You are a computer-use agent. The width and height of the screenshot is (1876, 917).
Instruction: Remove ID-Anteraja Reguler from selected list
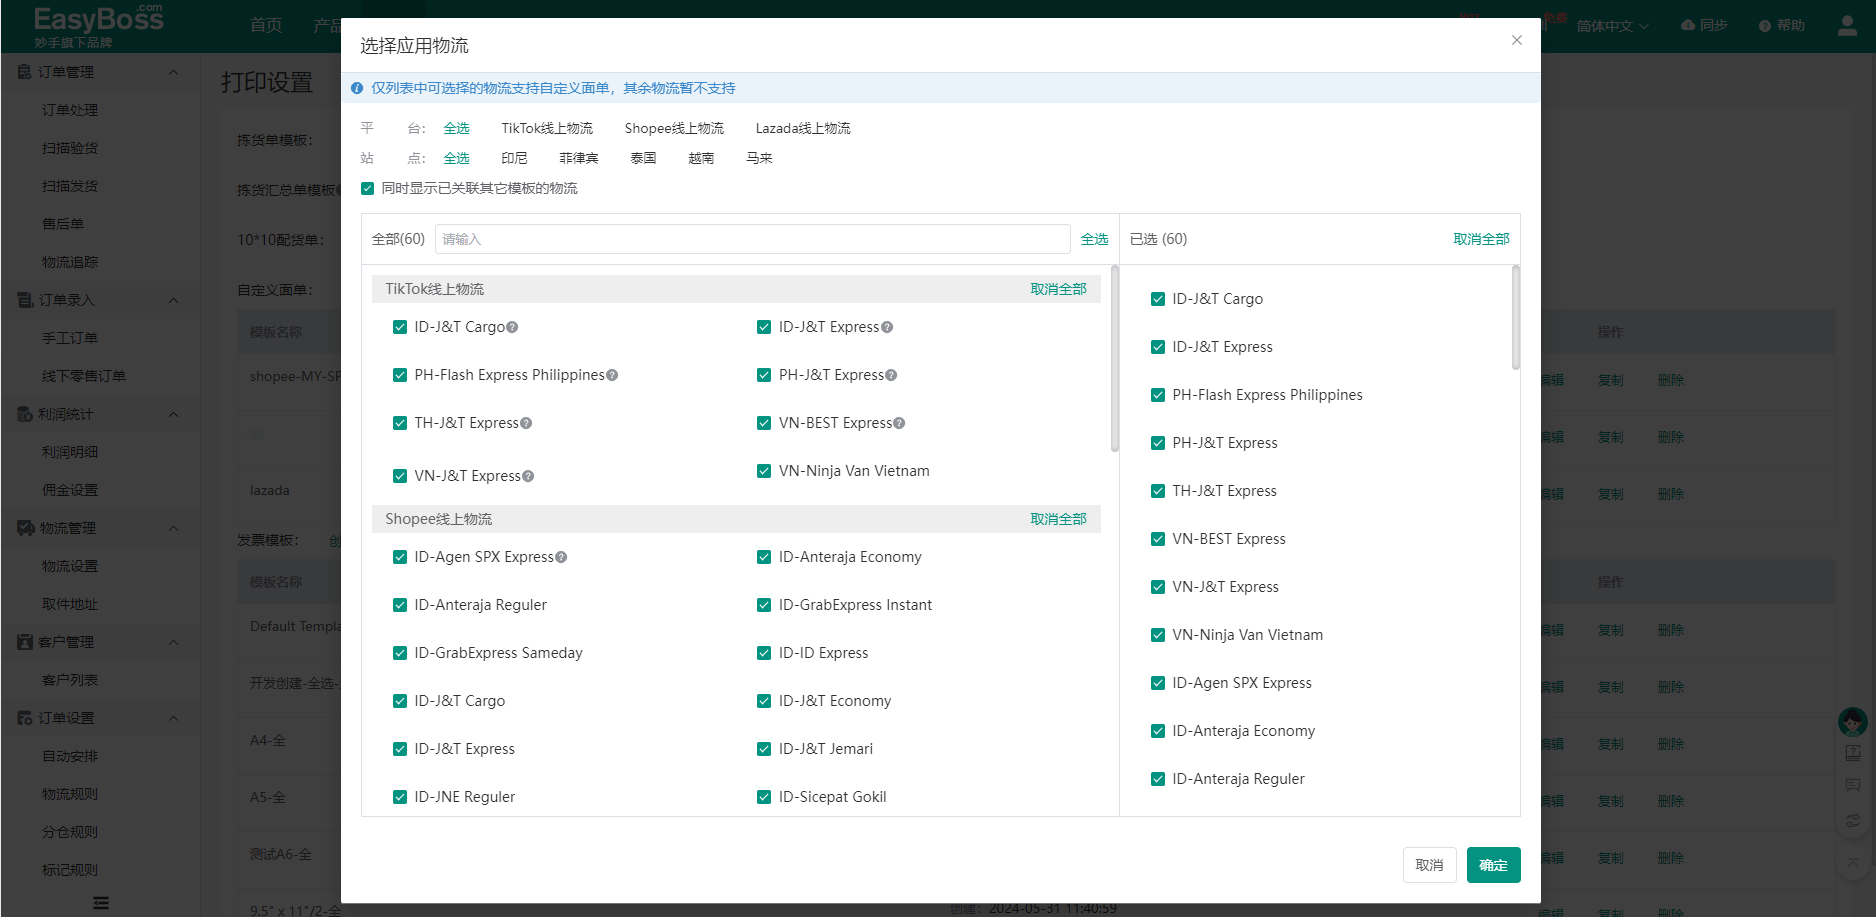(x=1158, y=779)
